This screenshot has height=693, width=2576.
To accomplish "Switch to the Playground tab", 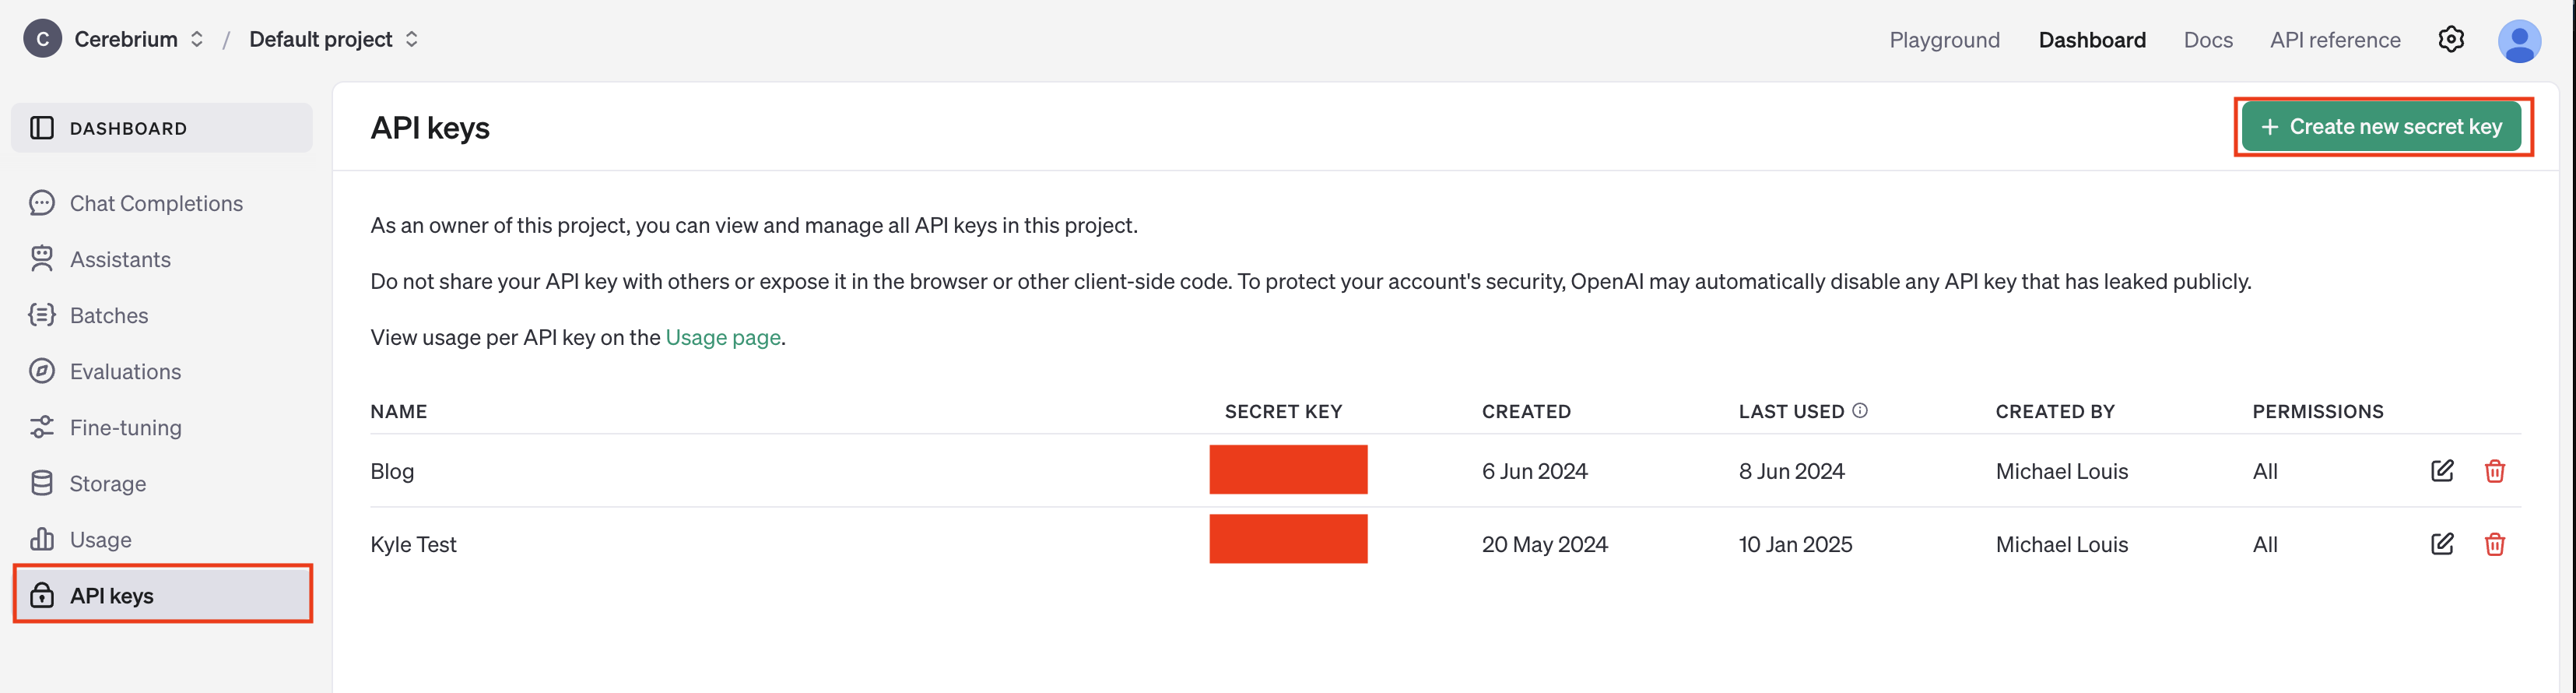I will [1944, 40].
